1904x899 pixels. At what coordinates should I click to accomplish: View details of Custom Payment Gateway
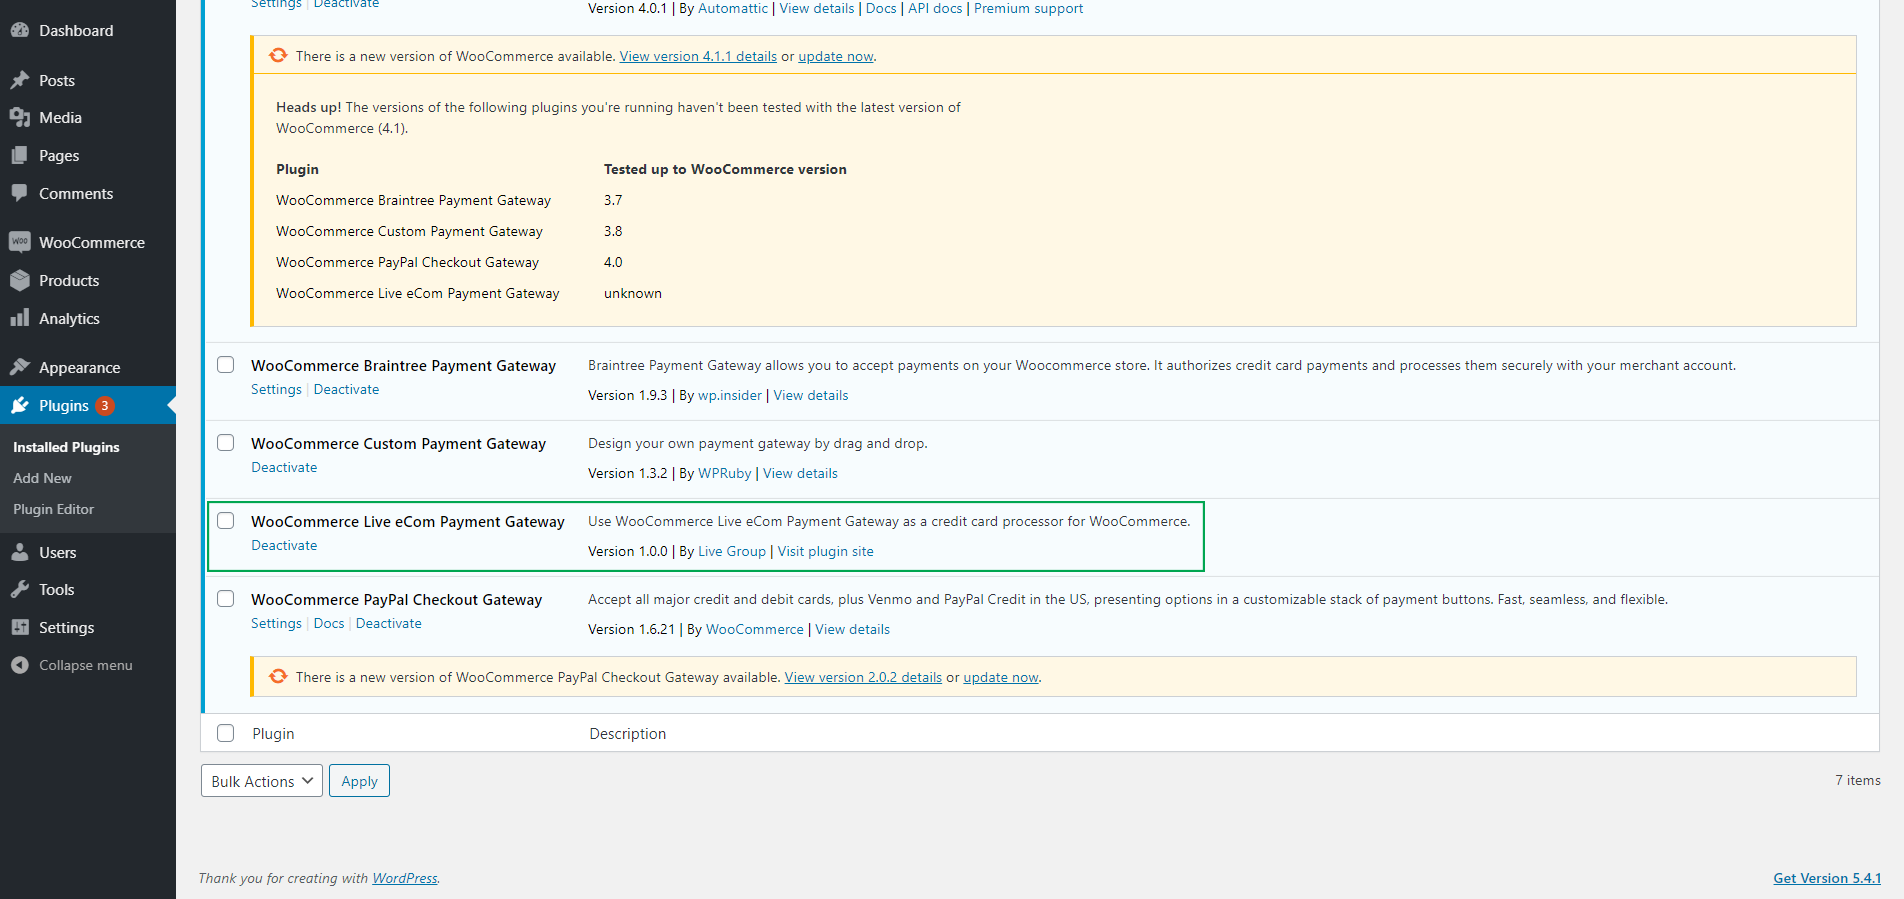[800, 473]
